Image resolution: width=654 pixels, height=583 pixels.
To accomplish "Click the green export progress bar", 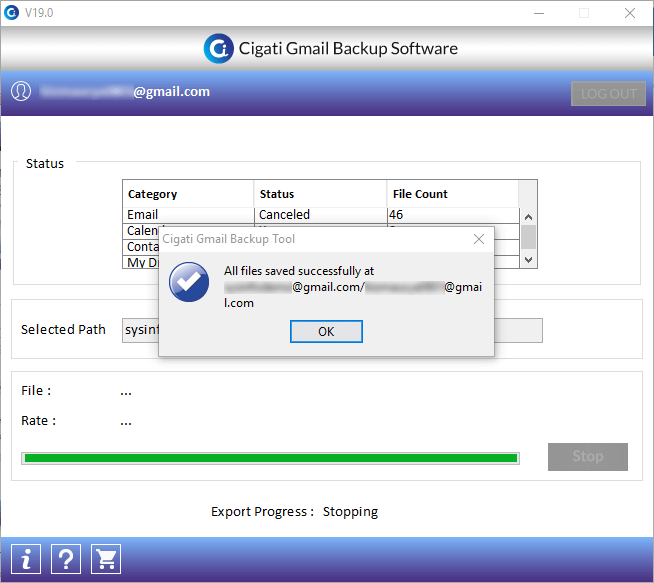I will click(270, 458).
